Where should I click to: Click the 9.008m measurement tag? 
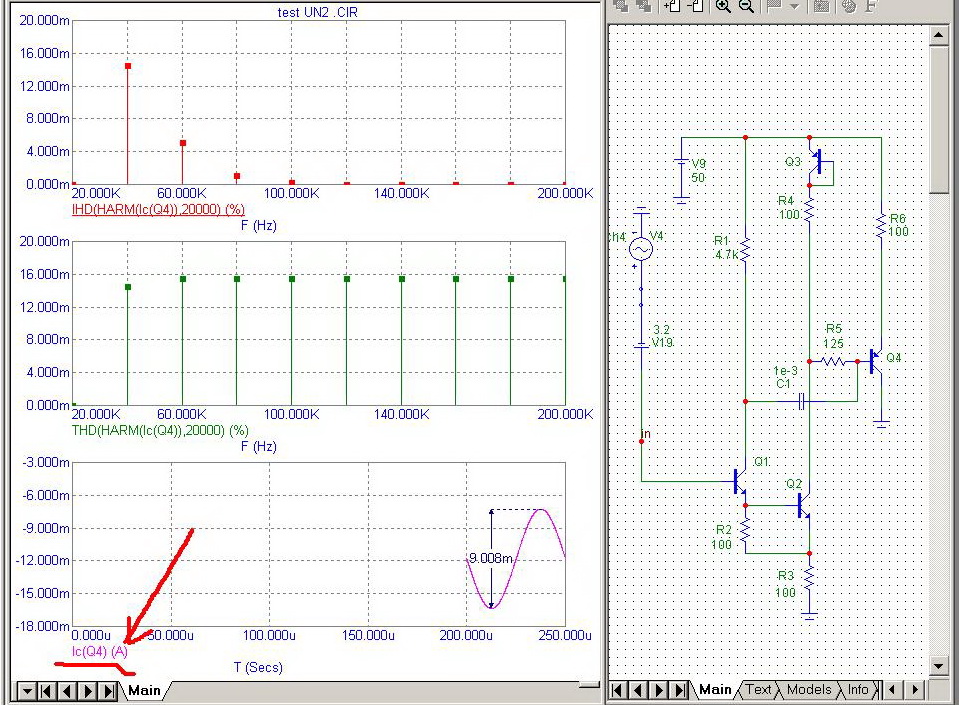491,558
